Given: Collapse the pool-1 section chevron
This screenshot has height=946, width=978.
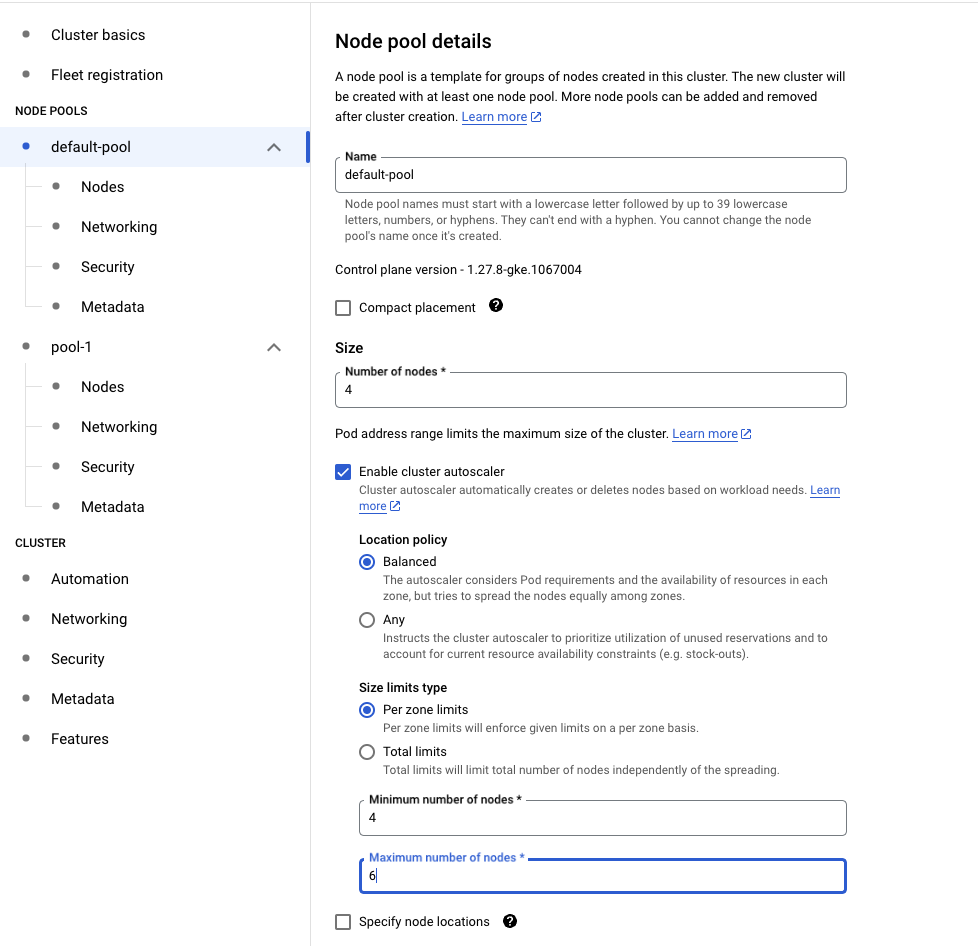Looking at the screenshot, I should [274, 347].
